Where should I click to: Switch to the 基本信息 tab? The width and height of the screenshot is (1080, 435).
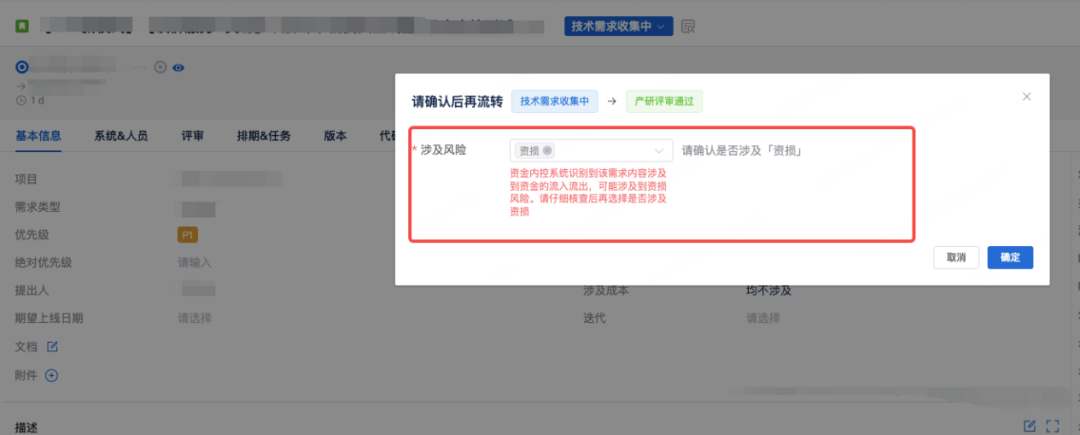[38, 136]
